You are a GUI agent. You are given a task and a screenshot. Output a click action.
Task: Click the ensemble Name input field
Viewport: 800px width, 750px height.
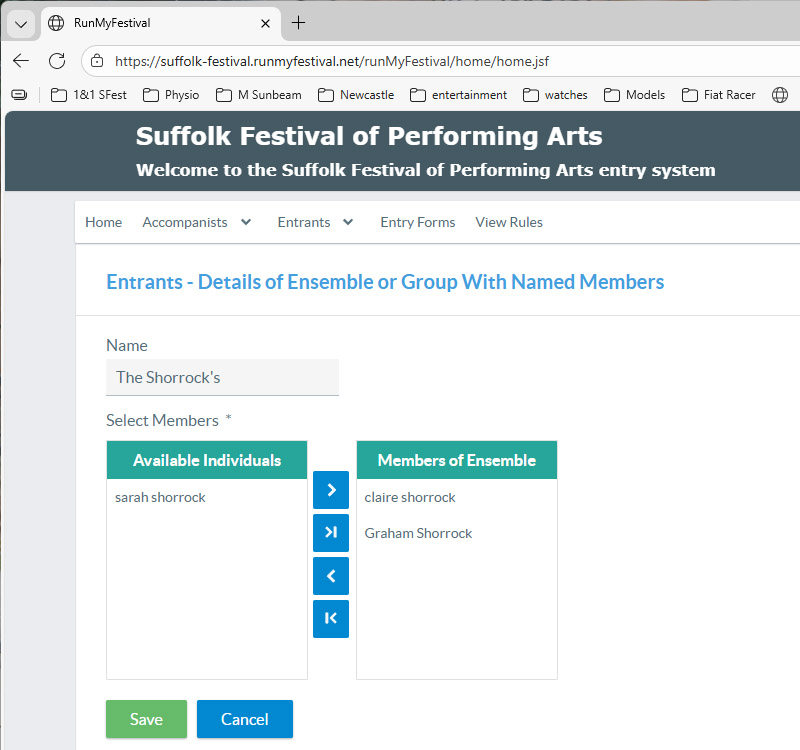coord(222,377)
